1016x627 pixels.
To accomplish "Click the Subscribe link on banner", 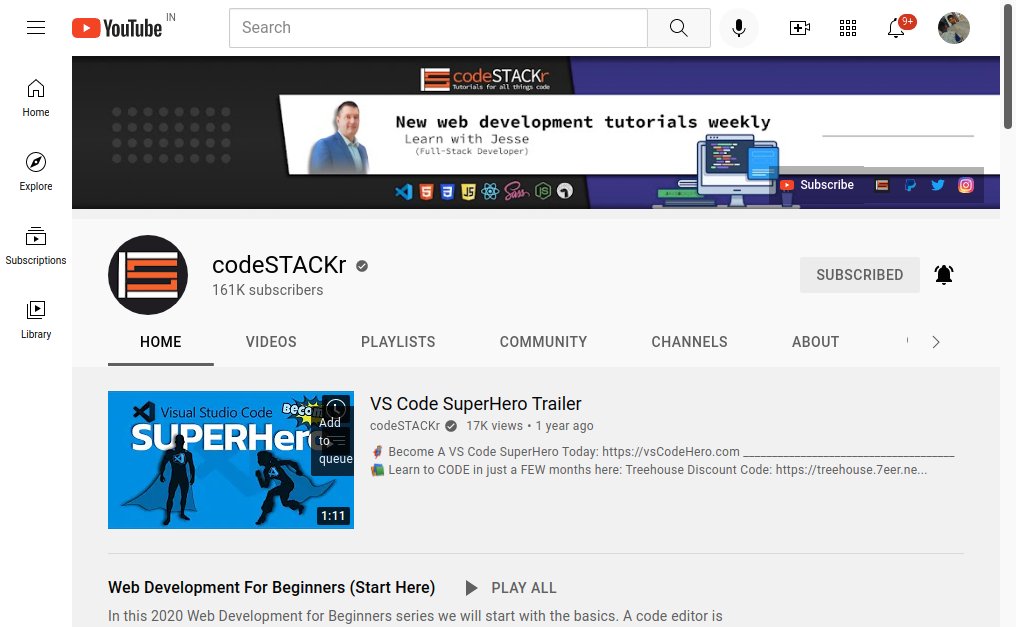I will pos(816,185).
